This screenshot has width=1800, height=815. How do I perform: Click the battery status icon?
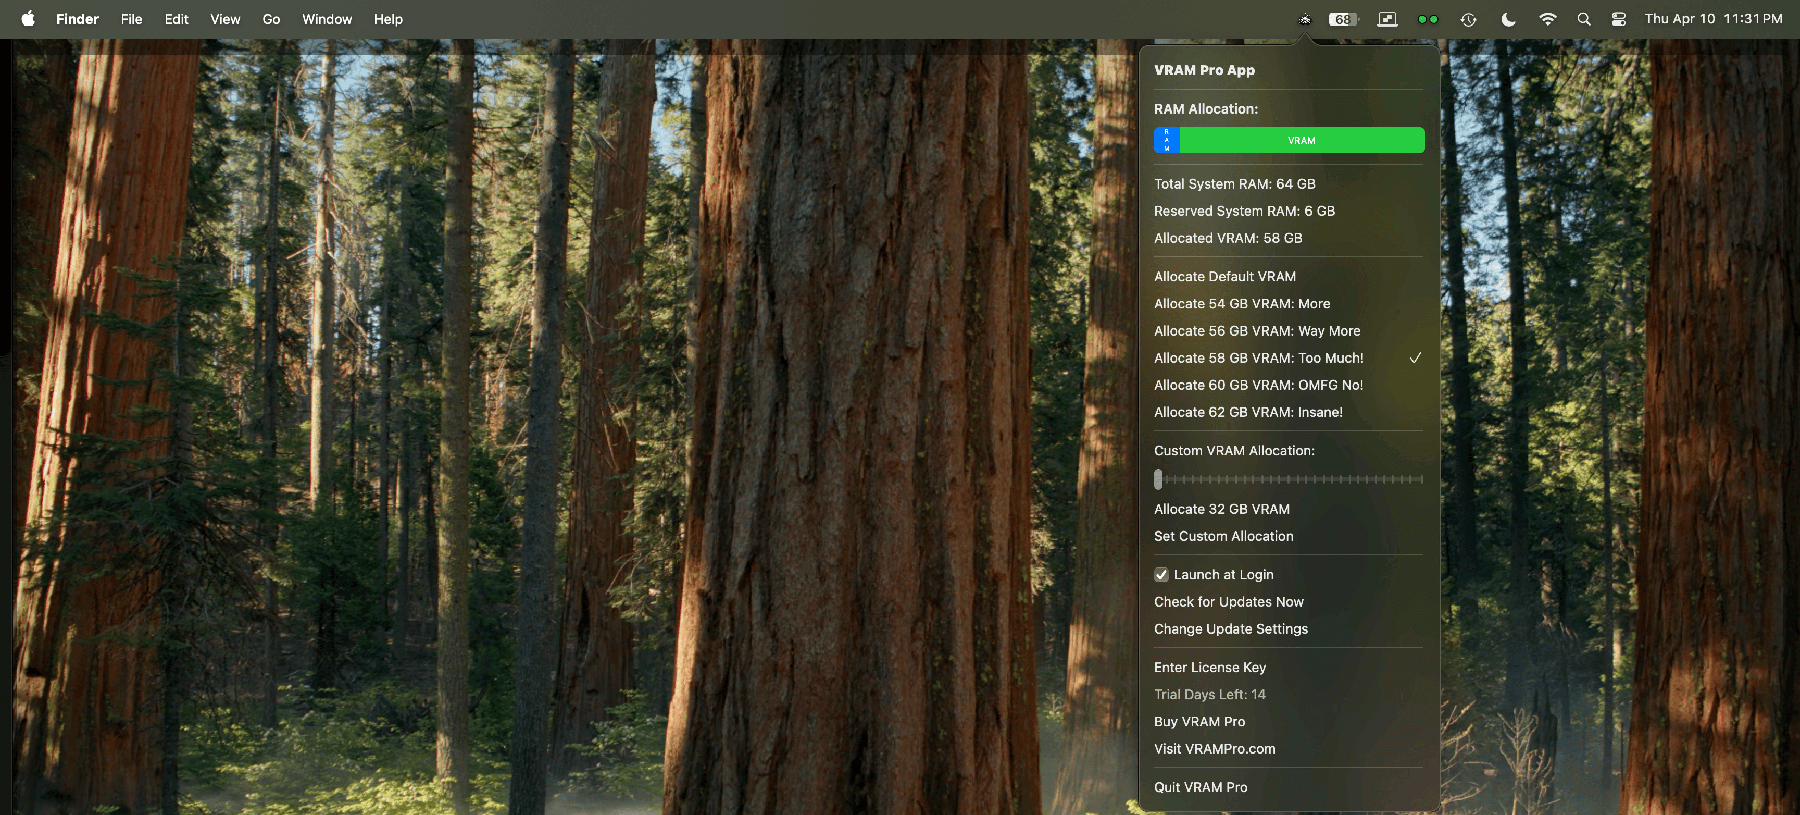[1343, 19]
